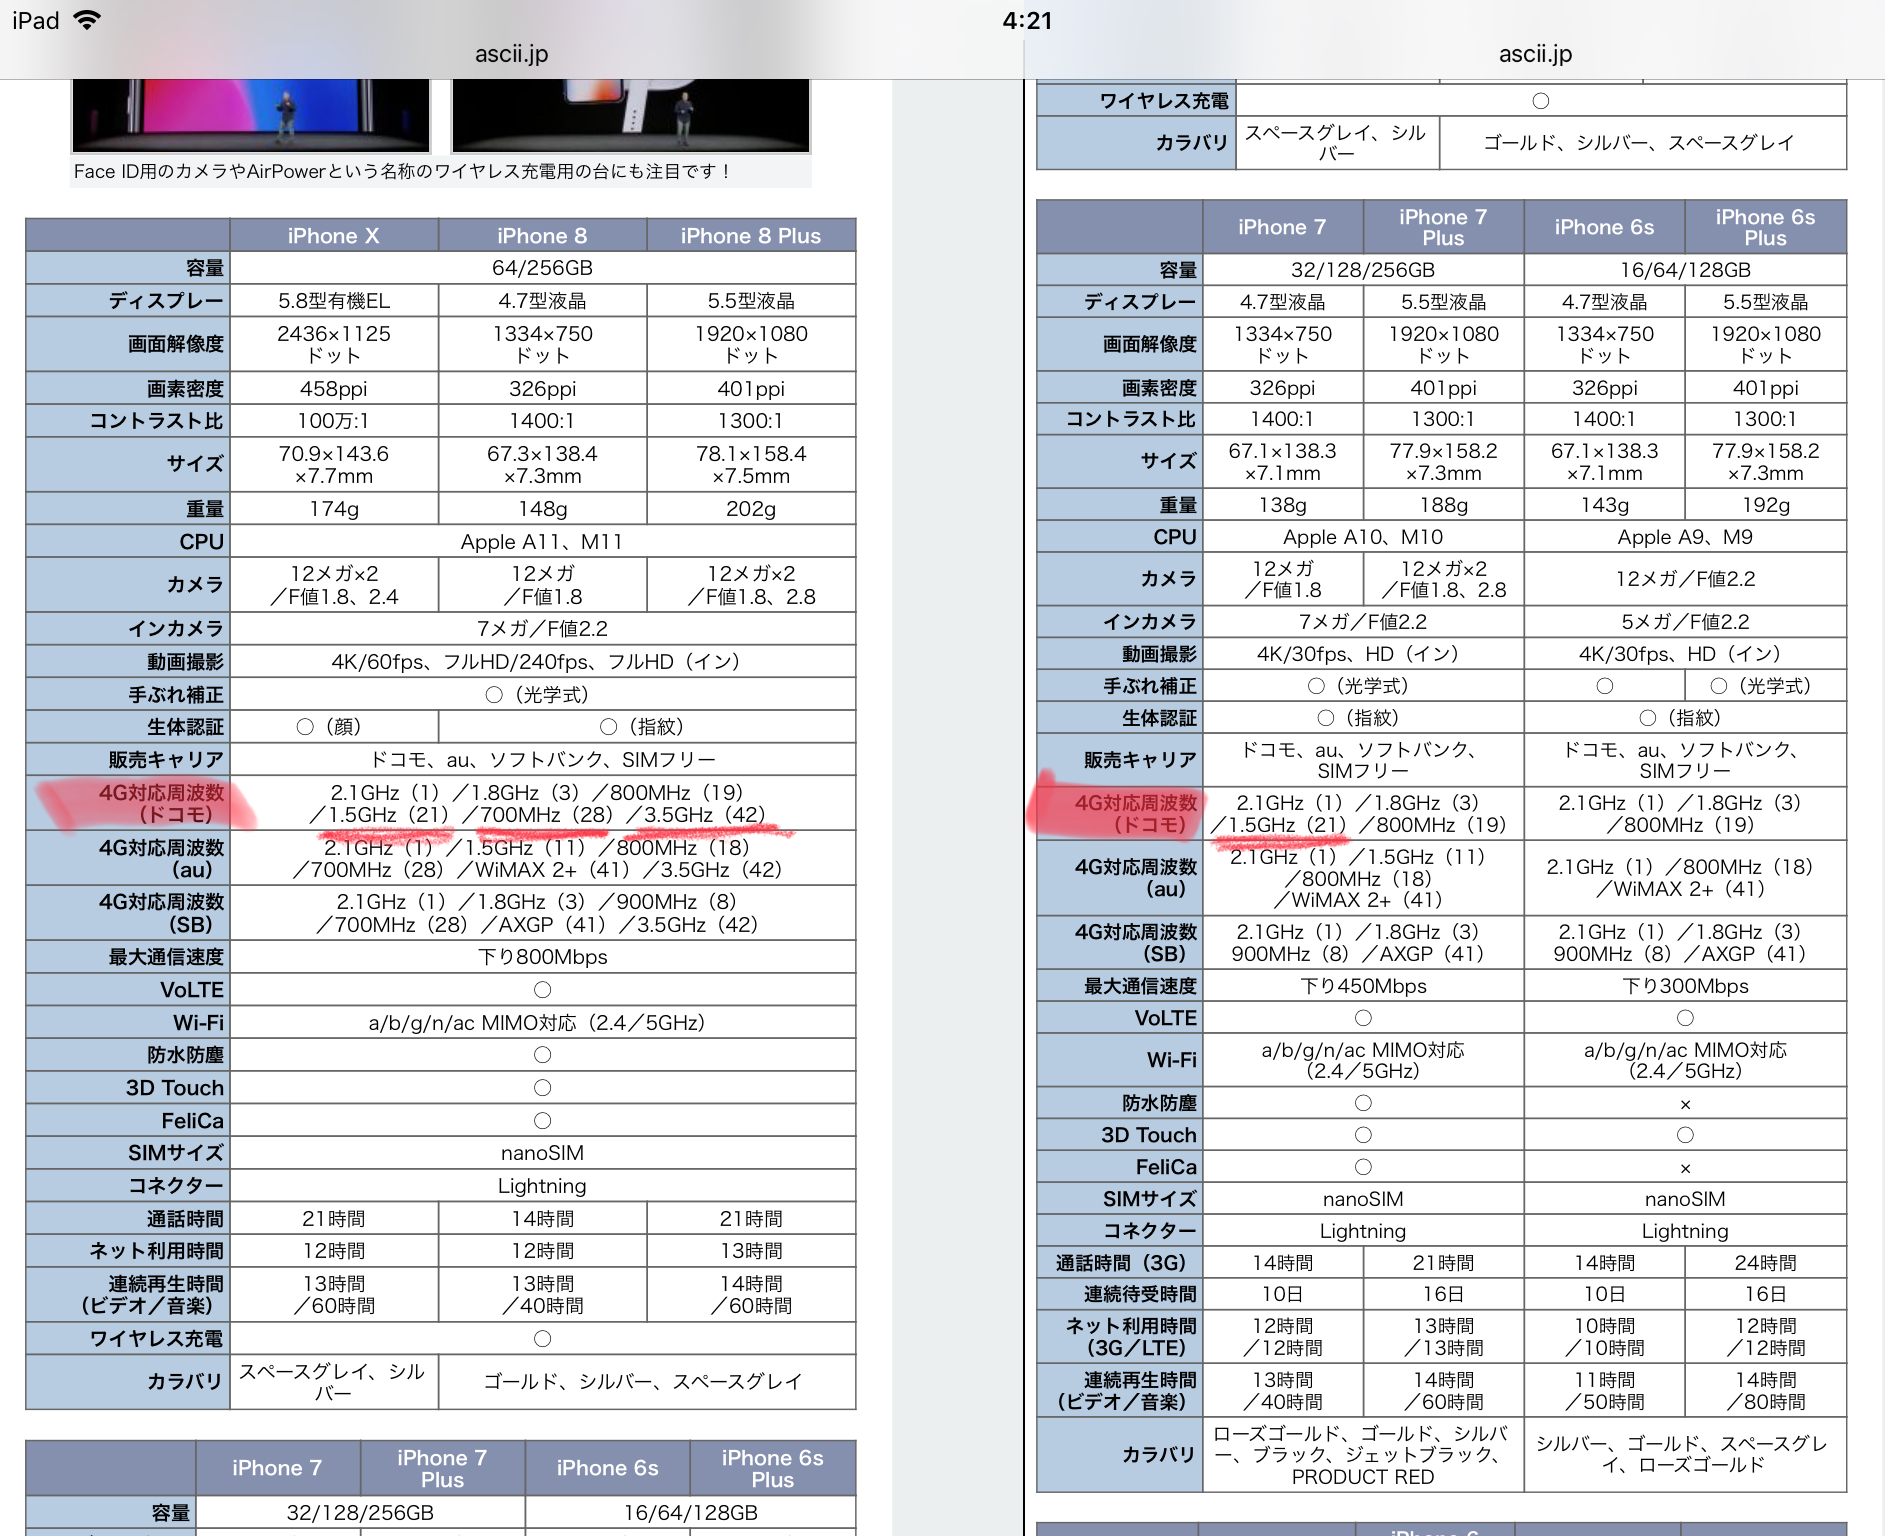The image size is (1885, 1536).
Task: Select the 下り800Mbps max speed cell
Action: pyautogui.click(x=542, y=957)
